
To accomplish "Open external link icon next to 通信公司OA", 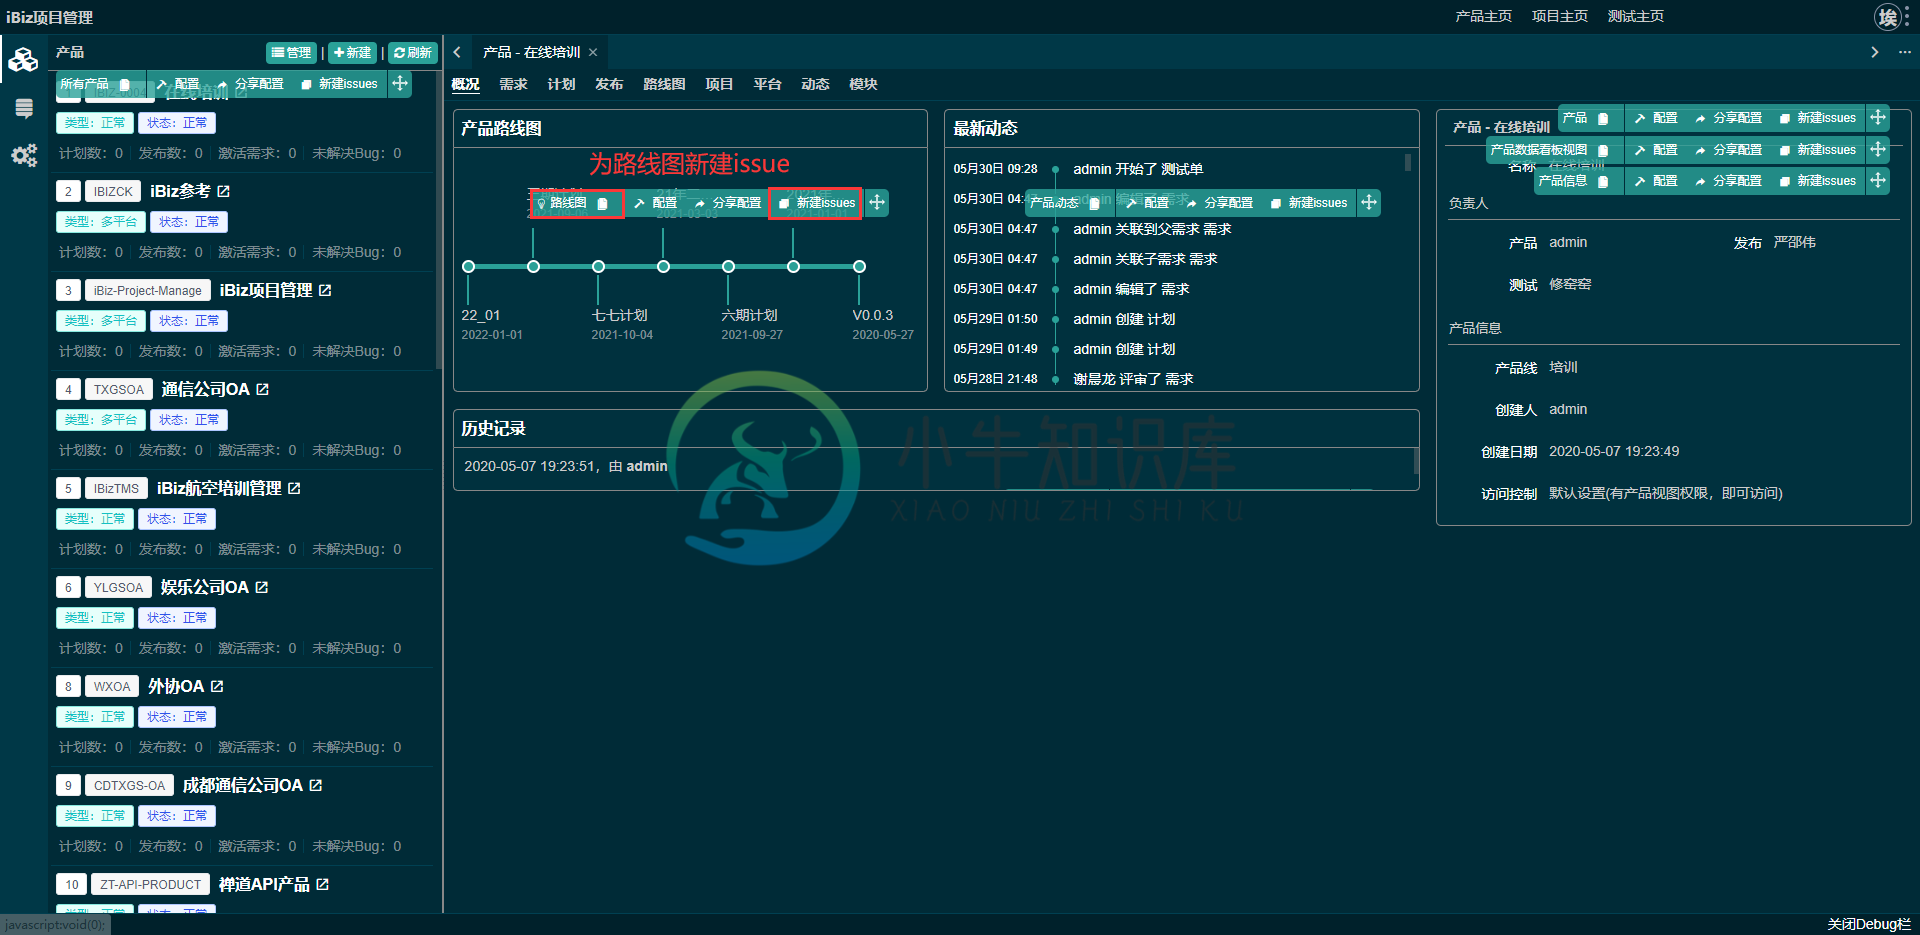I will tap(262, 389).
